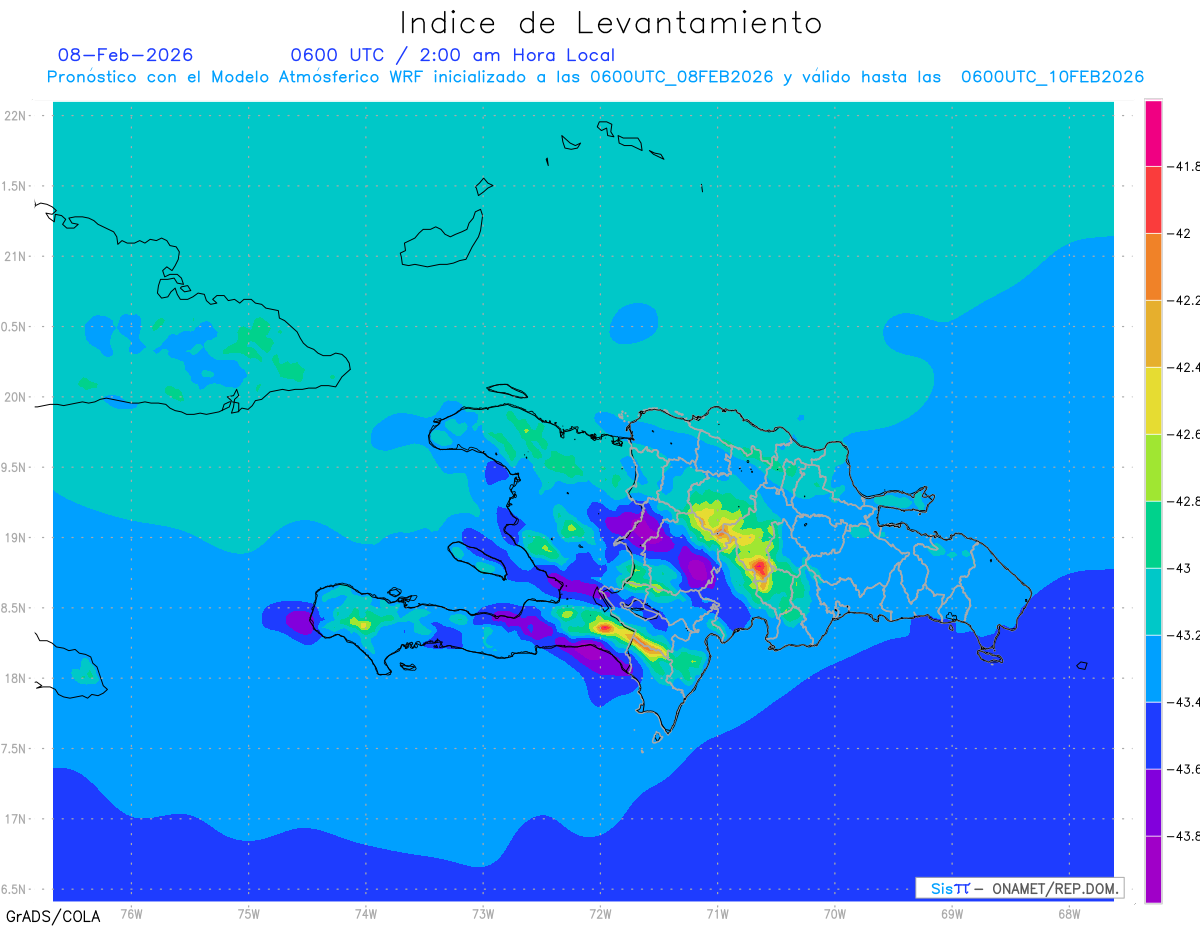This screenshot has width=1200, height=927.
Task: Click the "75W" longitude label
Action: (x=249, y=913)
